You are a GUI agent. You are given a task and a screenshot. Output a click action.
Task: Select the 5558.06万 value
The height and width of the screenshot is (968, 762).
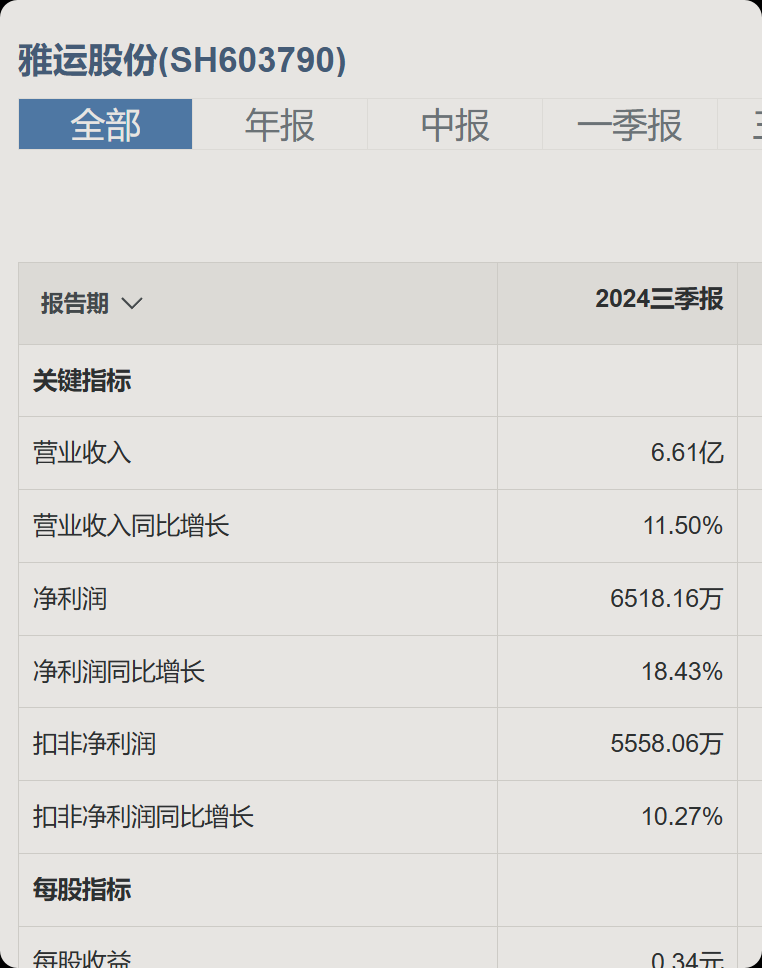(x=667, y=744)
